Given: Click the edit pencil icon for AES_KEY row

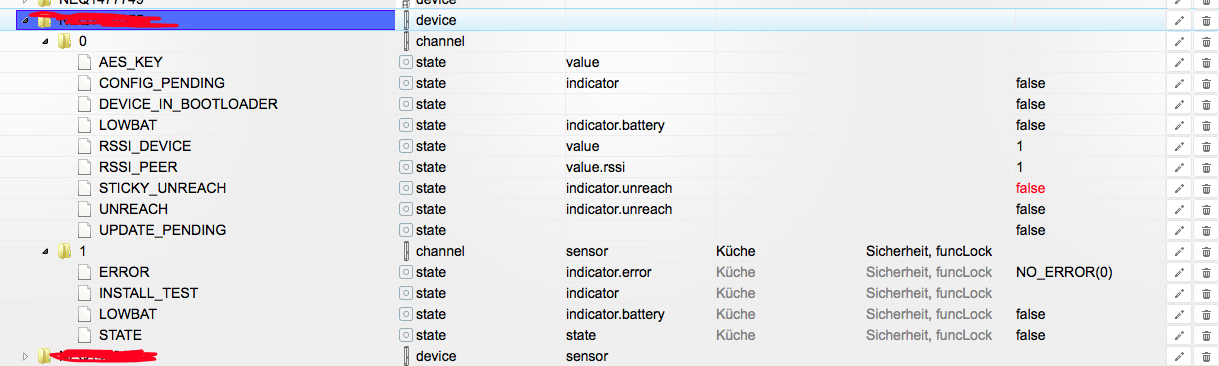Looking at the screenshot, I should click(x=1178, y=62).
